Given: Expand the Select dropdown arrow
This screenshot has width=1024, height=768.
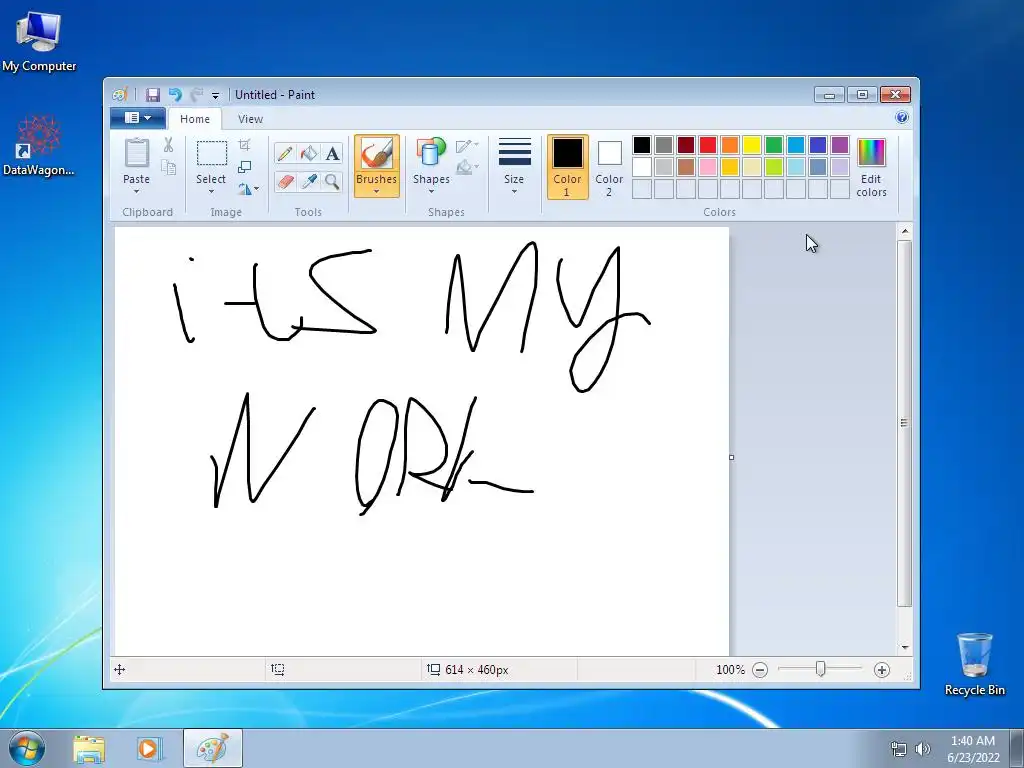Looking at the screenshot, I should coord(211,192).
